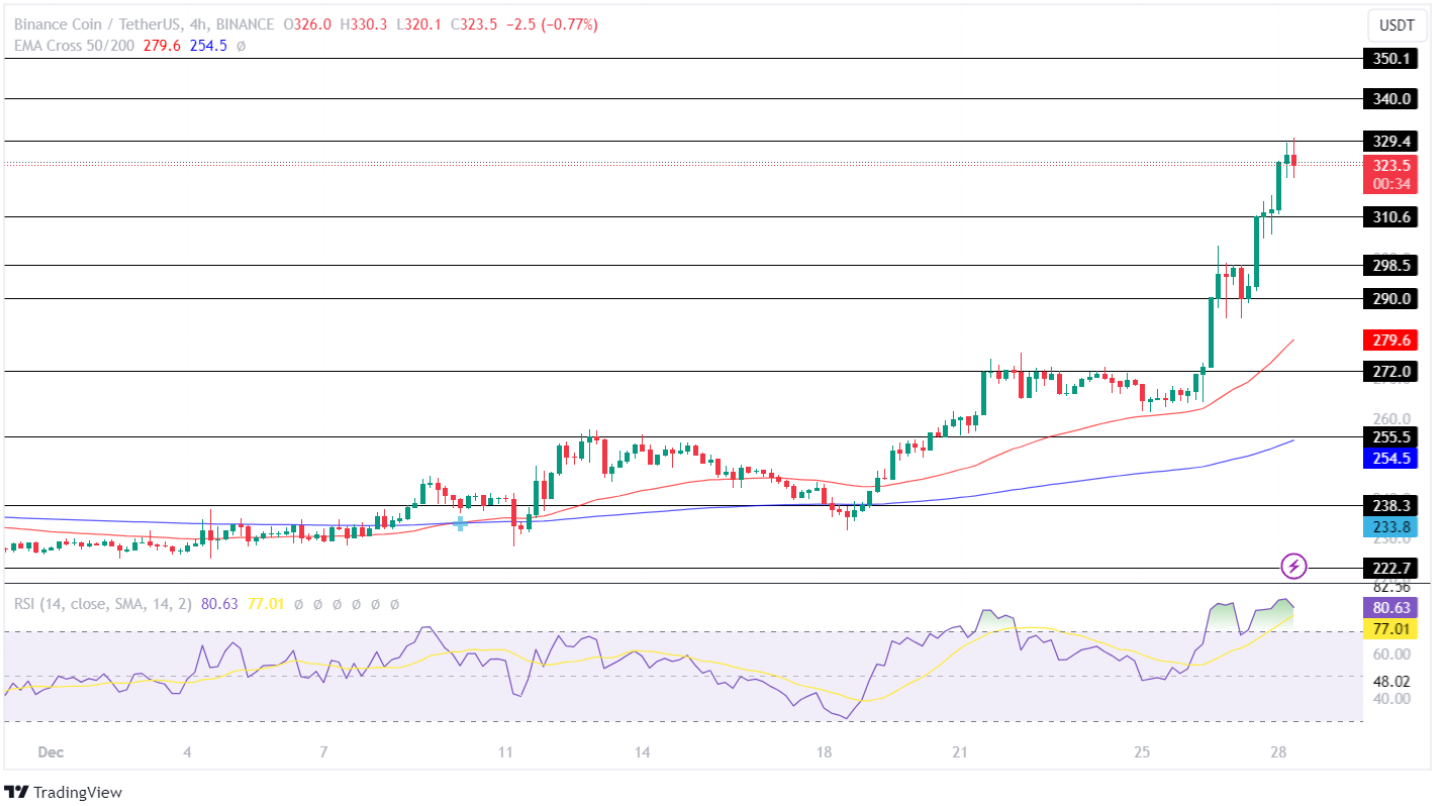
Task: Click the blue 254.5 EMA price label
Action: click(1392, 458)
